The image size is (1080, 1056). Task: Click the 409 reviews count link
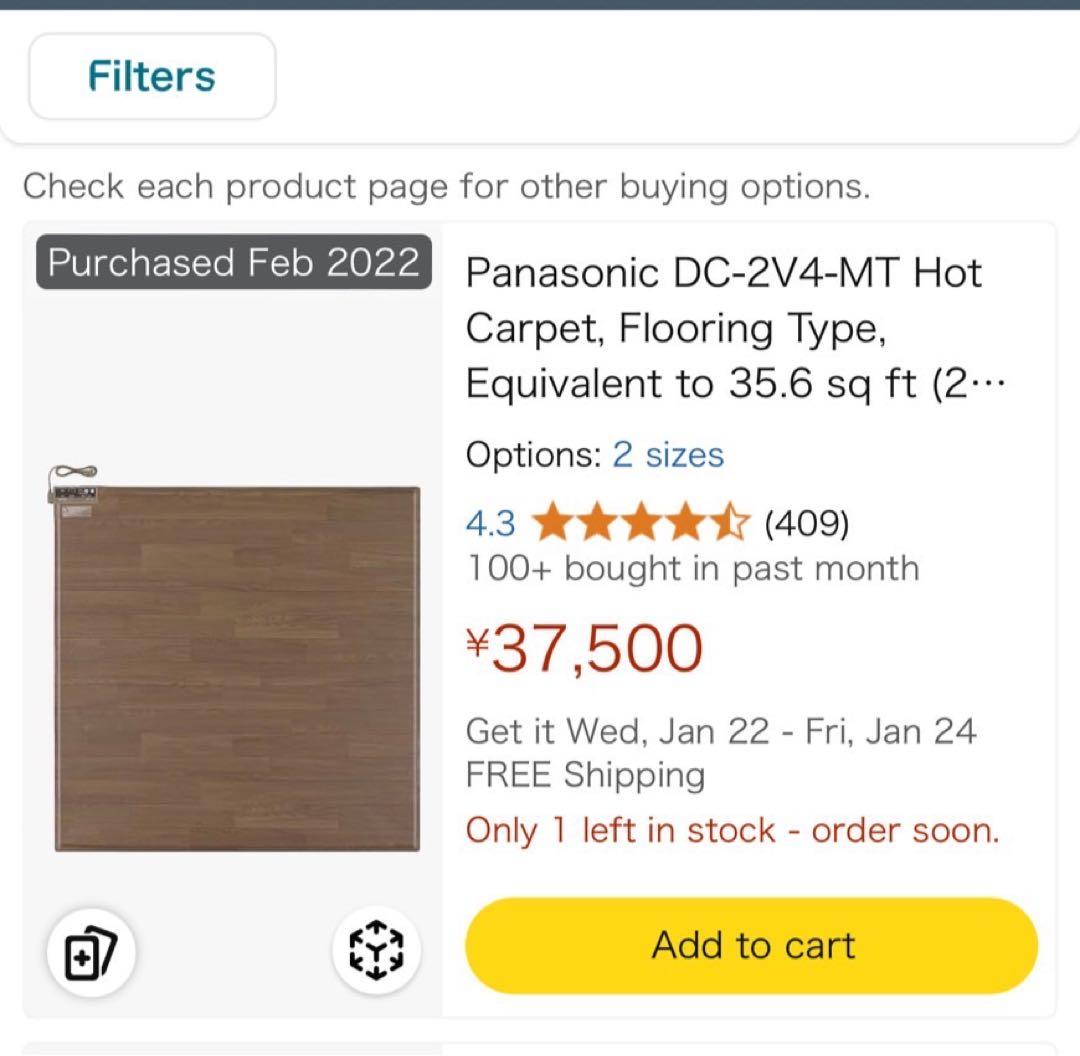pos(806,522)
